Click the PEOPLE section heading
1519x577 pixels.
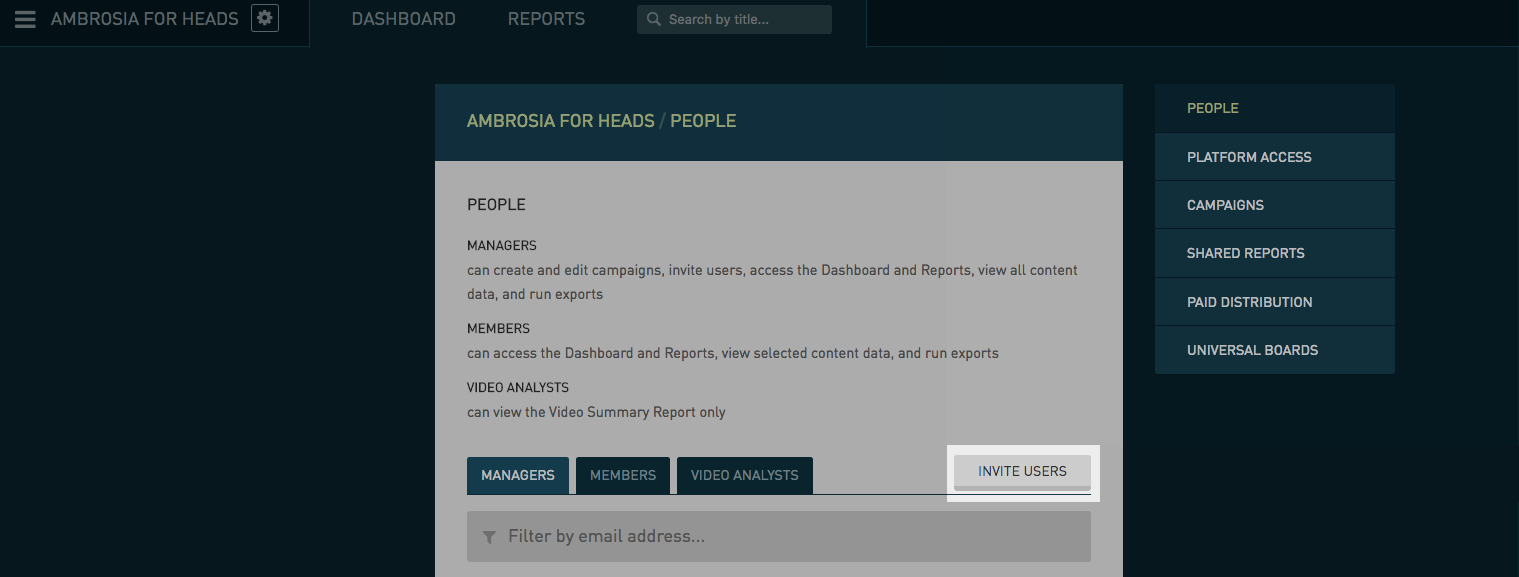(x=496, y=204)
